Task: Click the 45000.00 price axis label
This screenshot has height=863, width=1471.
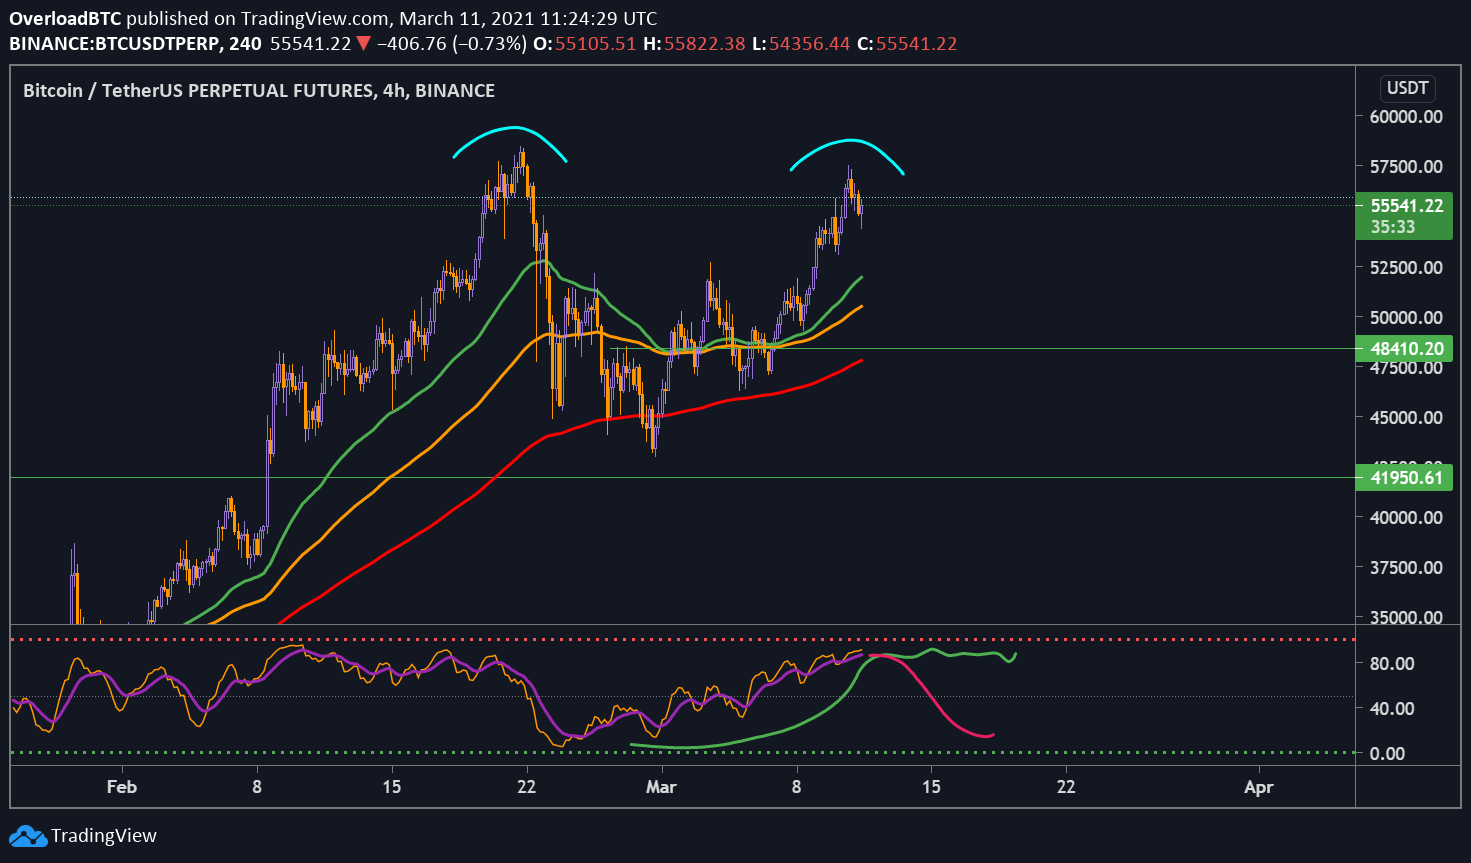Action: (1406, 417)
